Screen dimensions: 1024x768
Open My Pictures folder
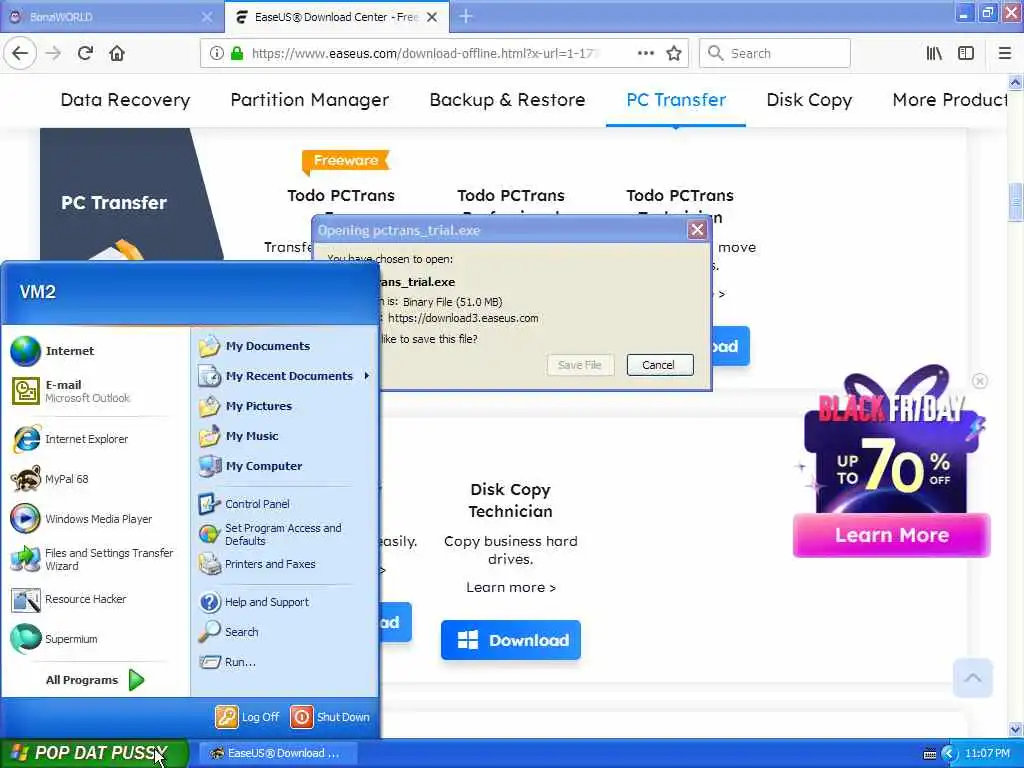pos(285,406)
